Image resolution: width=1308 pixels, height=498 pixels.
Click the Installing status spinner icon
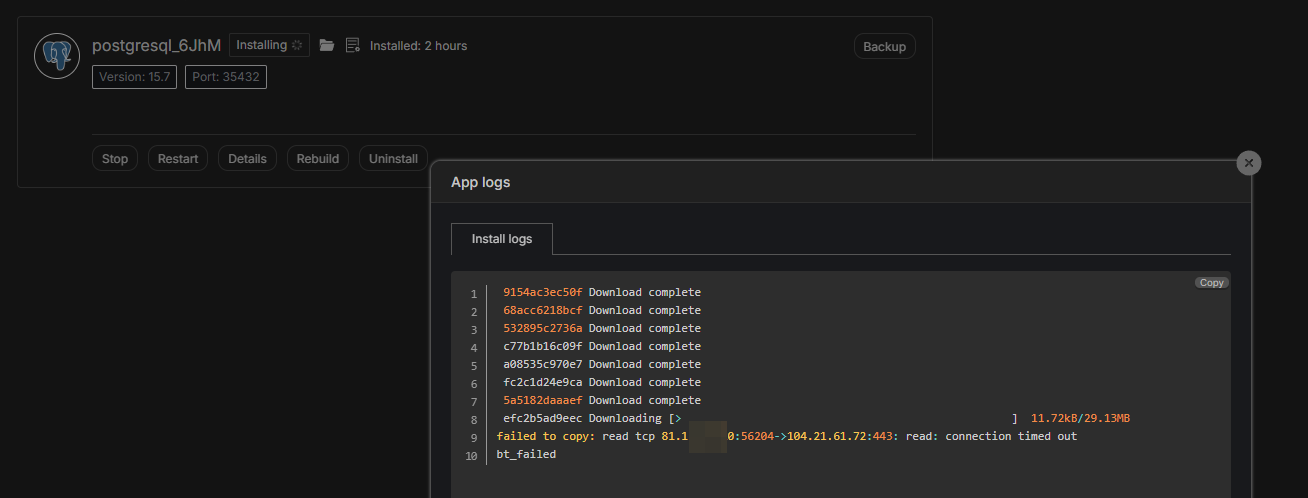pos(297,45)
